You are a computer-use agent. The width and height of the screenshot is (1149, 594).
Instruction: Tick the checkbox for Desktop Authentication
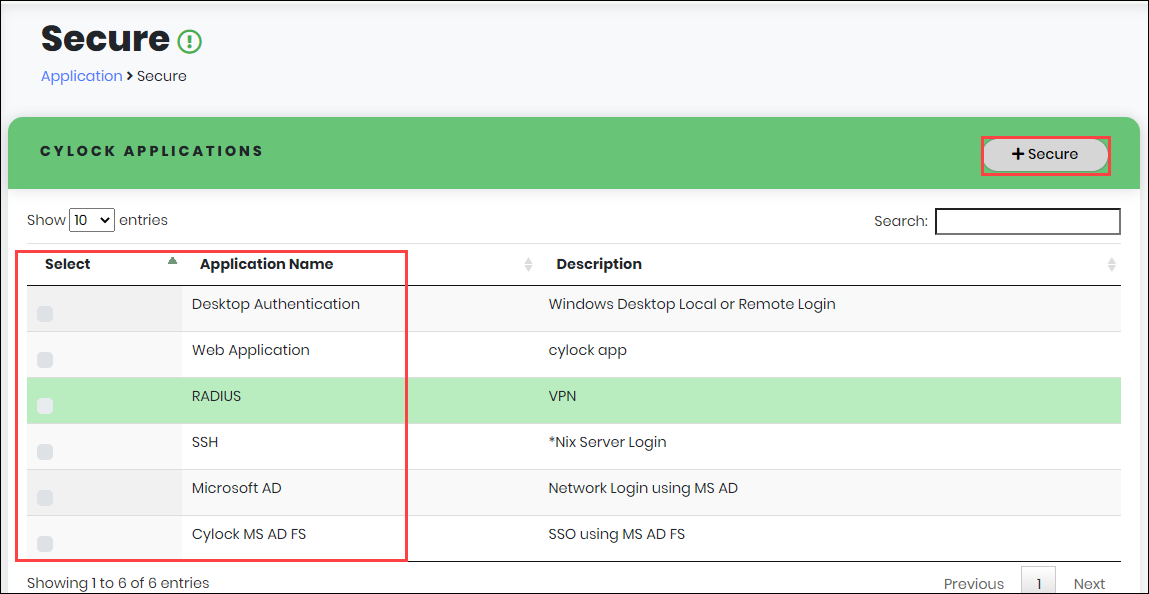(x=45, y=314)
